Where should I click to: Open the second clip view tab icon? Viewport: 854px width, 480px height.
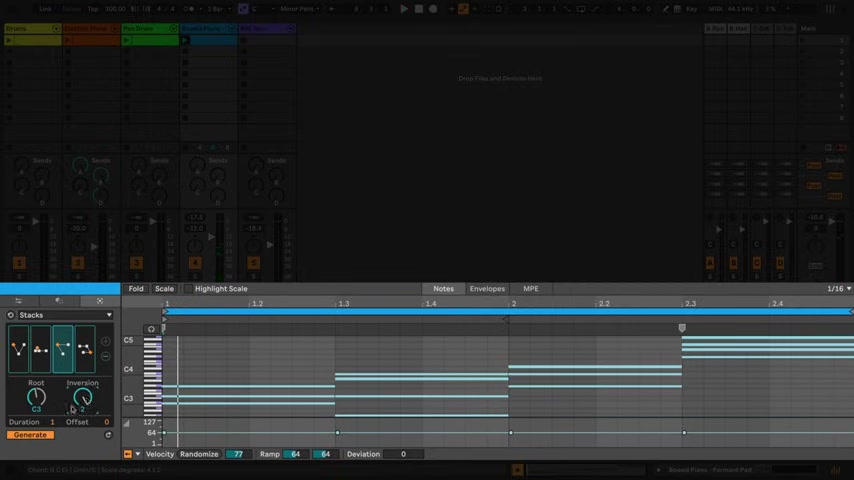coord(59,301)
